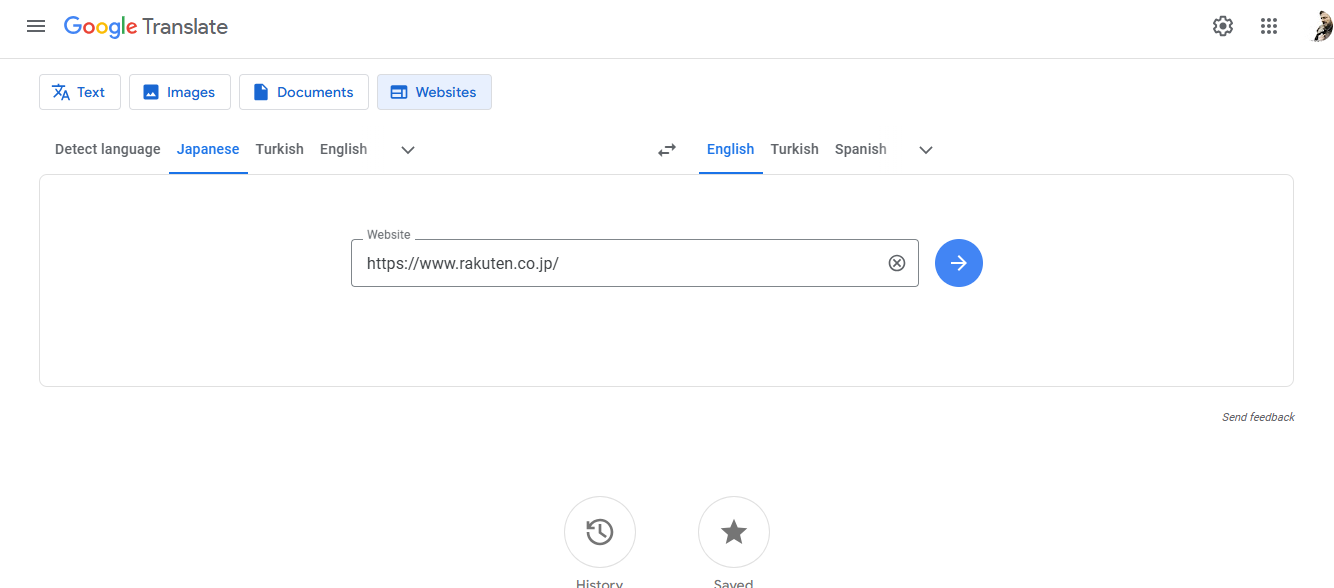Viewport: 1334px width, 588px height.
Task: Open translation History
Action: 600,531
